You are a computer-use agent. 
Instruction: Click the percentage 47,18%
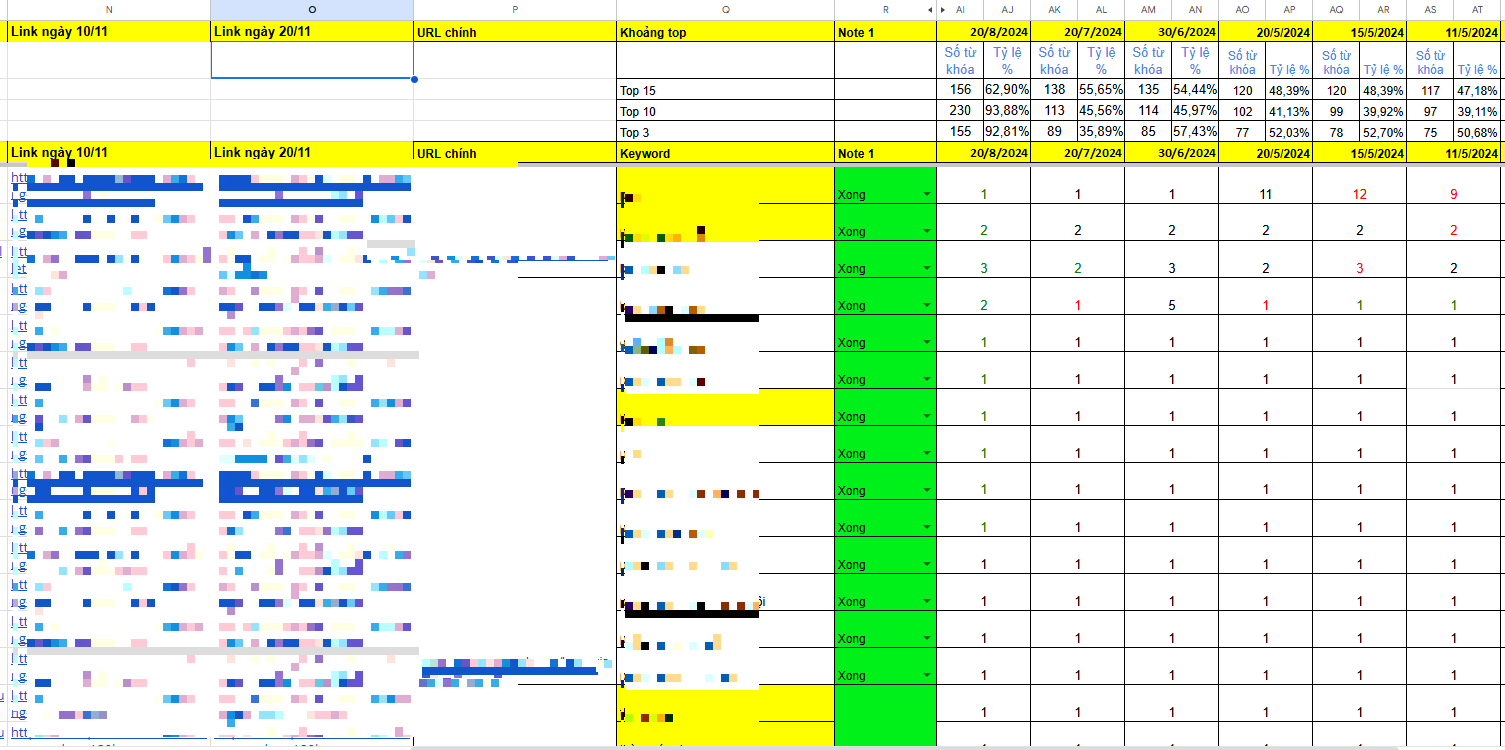[1478, 90]
